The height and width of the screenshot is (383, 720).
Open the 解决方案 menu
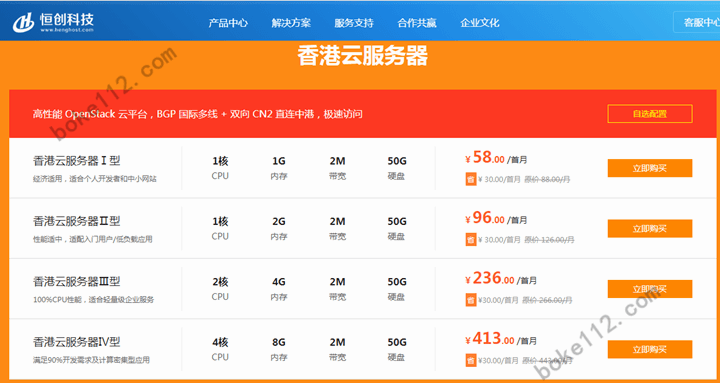(291, 23)
